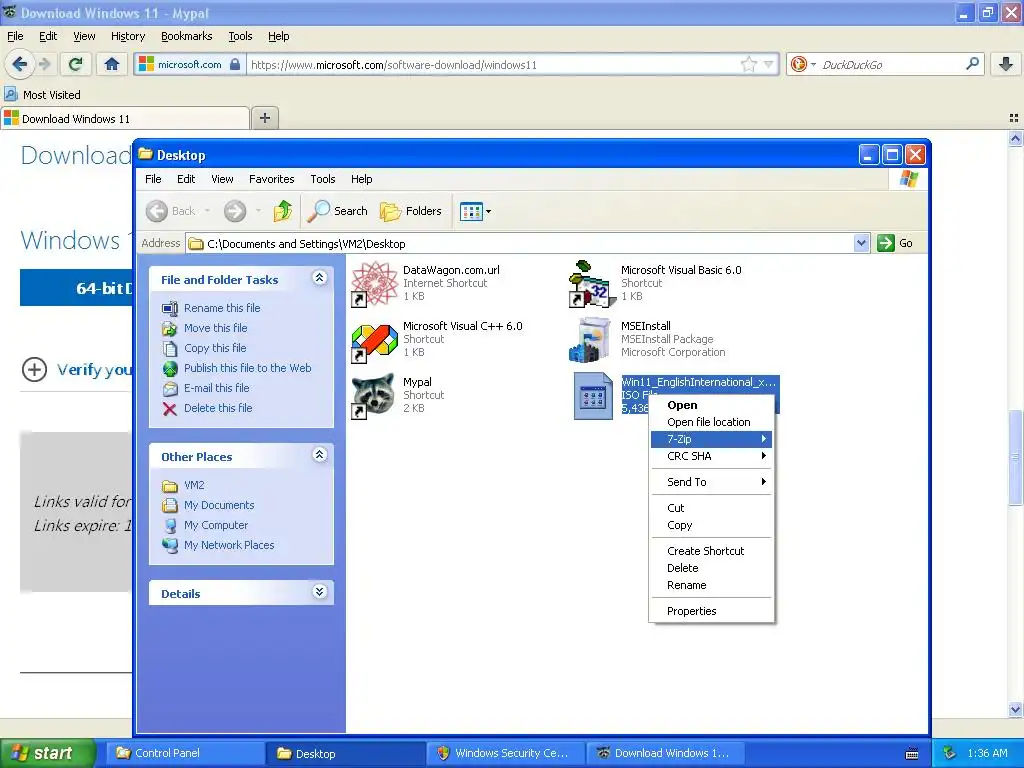Click the Windows start button

click(47, 753)
